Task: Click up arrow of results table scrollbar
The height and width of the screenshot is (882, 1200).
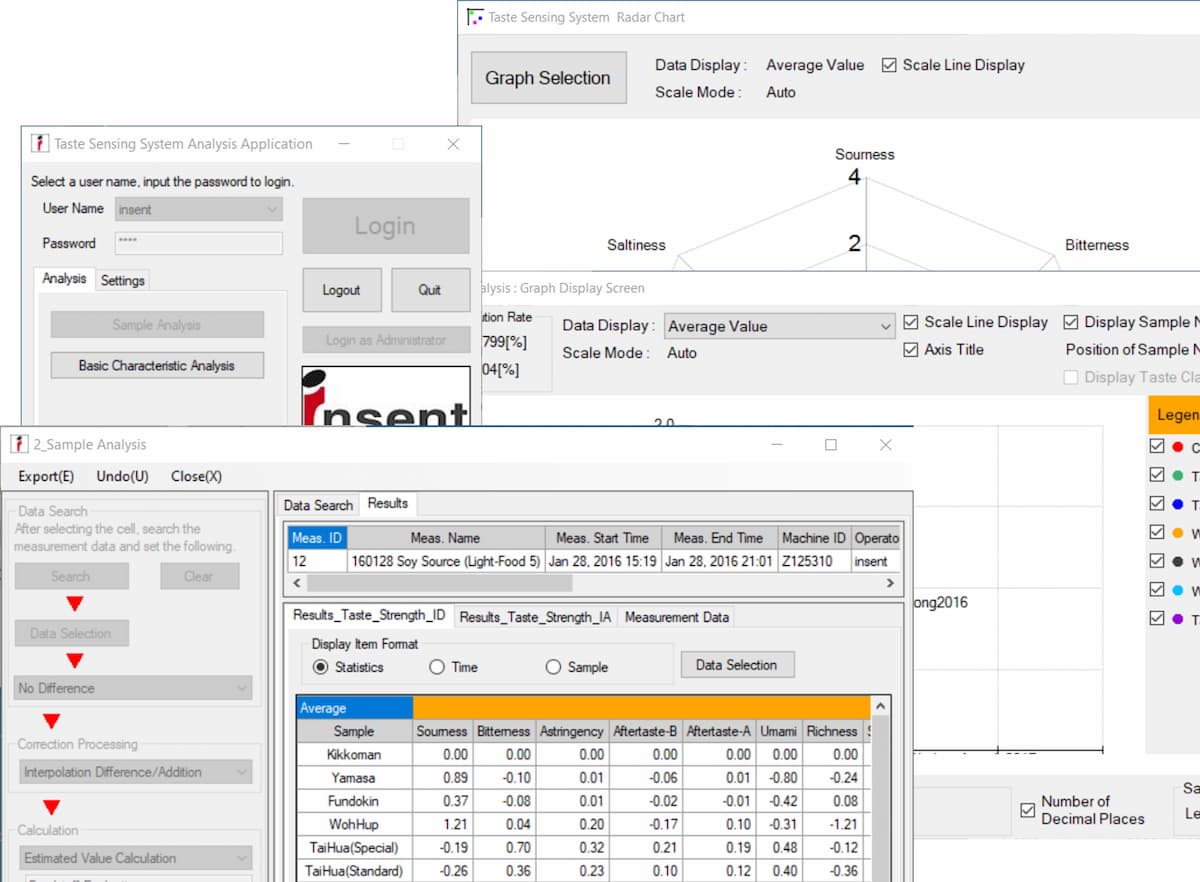Action: tap(880, 707)
